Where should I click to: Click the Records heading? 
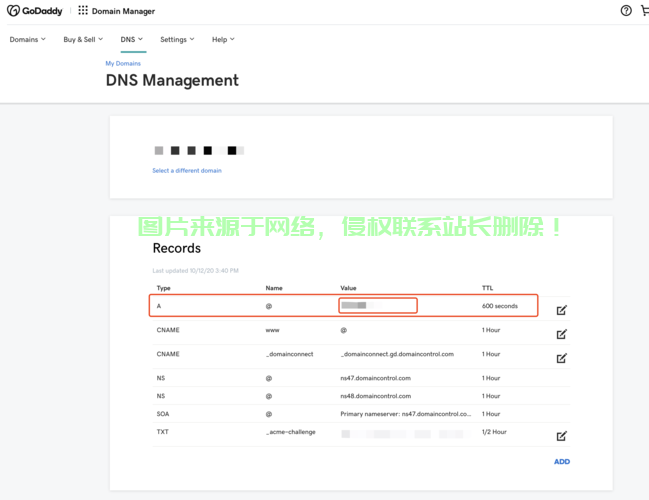[x=177, y=248]
